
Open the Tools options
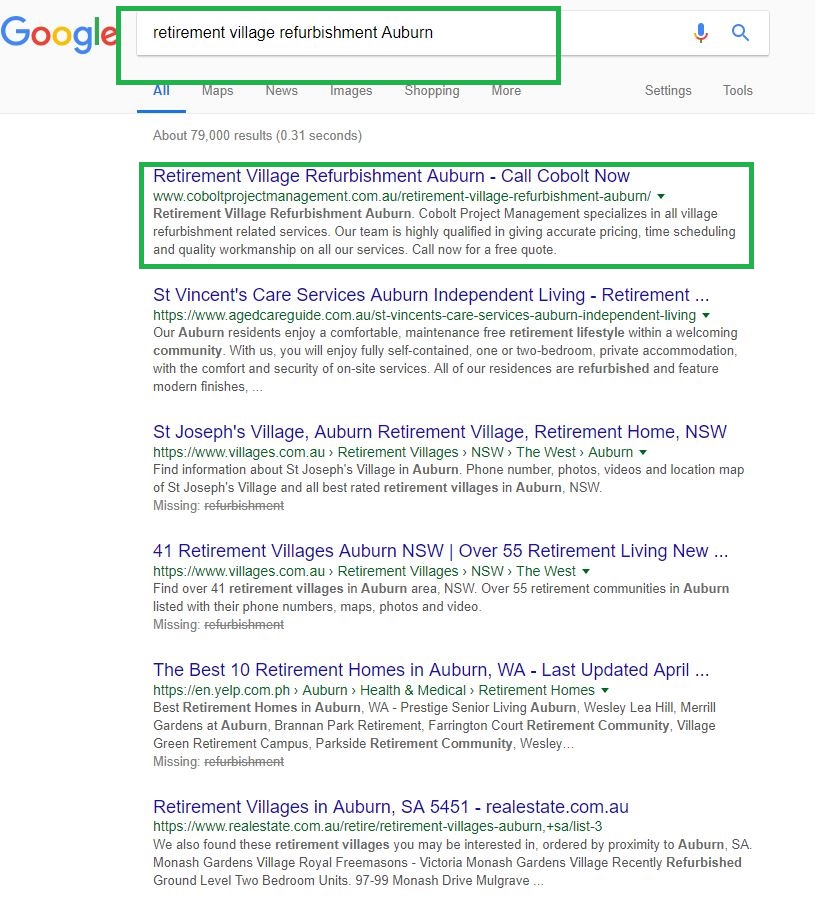click(x=737, y=90)
